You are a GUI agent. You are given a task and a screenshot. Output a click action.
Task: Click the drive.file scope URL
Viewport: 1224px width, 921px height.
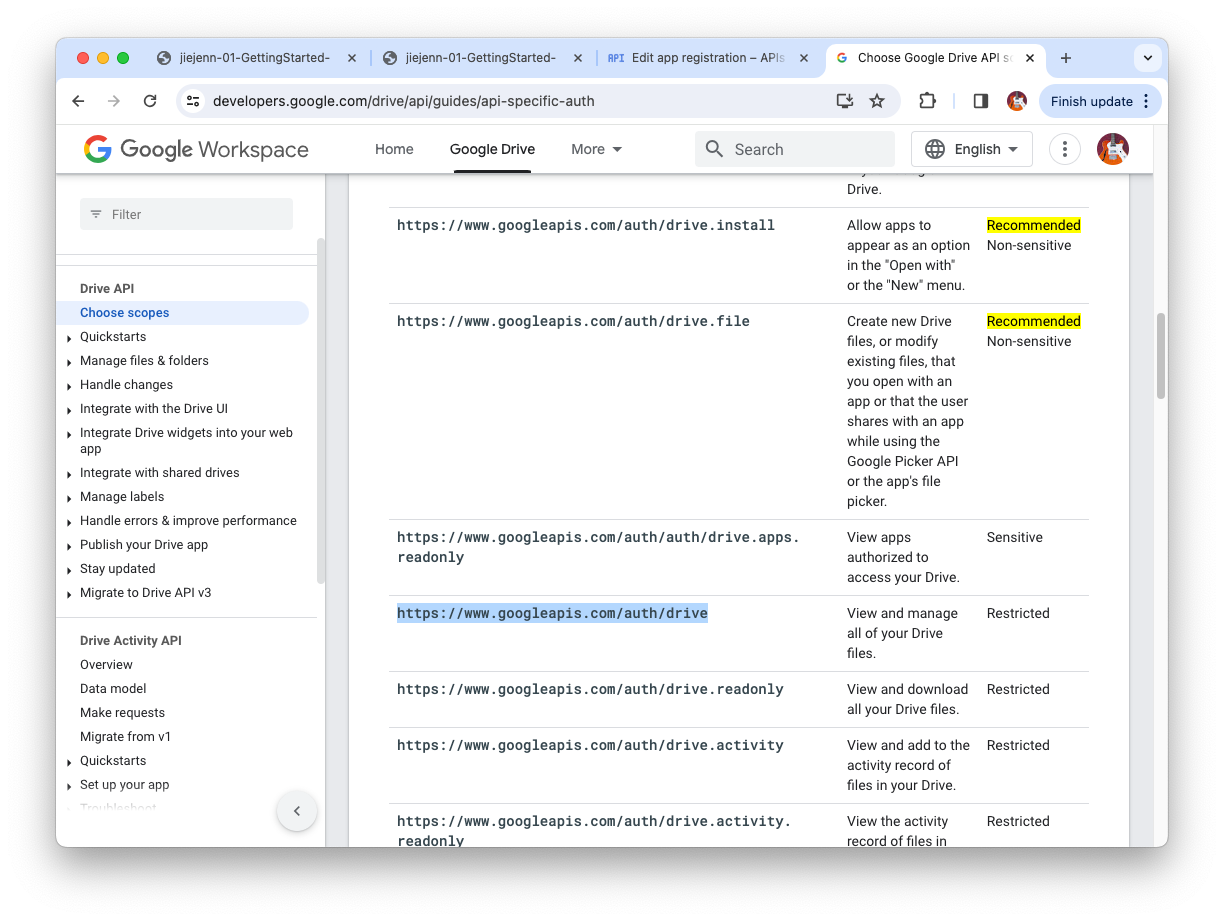point(573,321)
